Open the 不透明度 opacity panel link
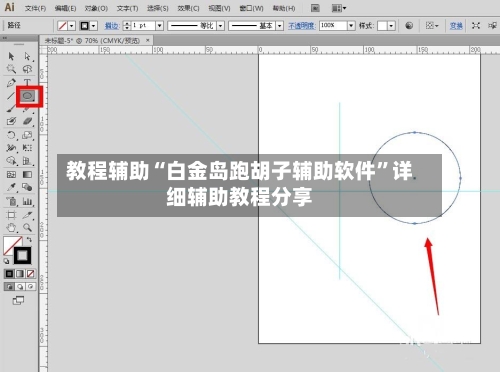This screenshot has height=372, width=500. [x=302, y=26]
